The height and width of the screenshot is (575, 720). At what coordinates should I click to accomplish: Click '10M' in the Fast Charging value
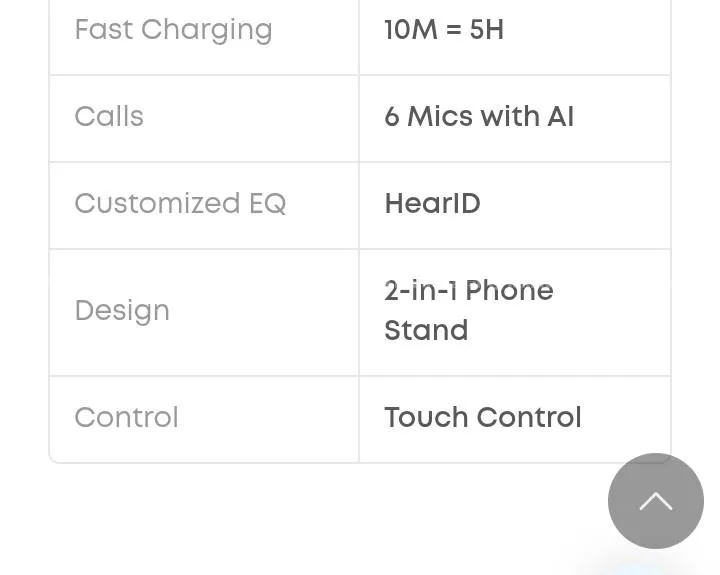tap(411, 30)
